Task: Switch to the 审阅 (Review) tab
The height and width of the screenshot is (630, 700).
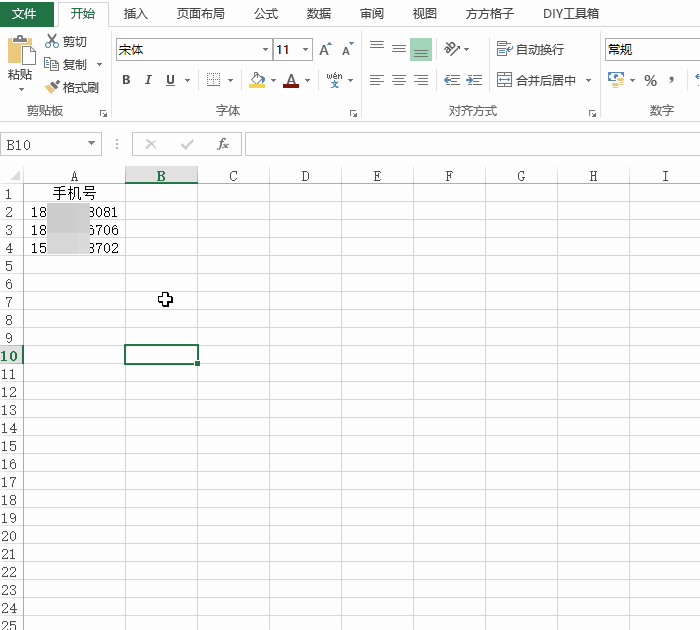Action: coord(372,14)
